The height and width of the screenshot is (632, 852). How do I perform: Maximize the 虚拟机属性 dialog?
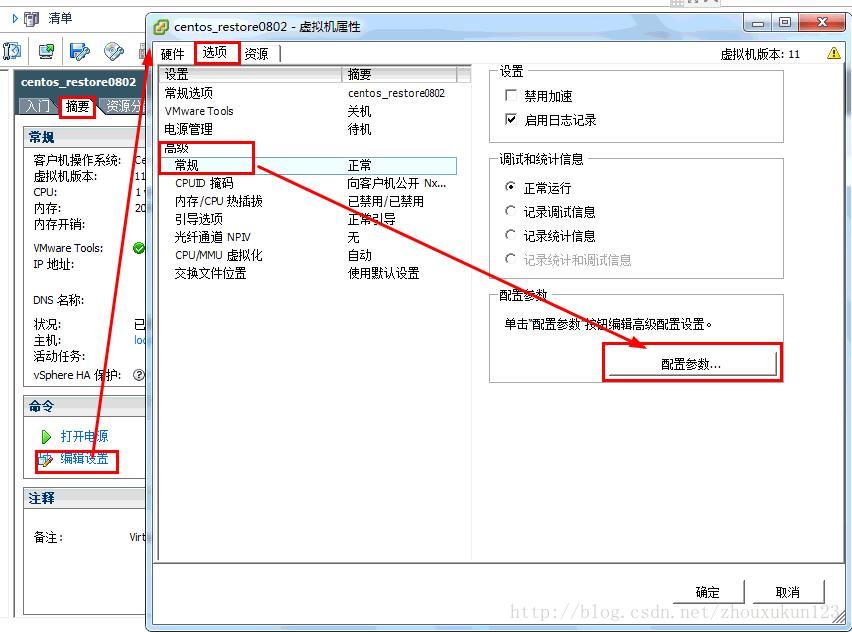click(785, 23)
